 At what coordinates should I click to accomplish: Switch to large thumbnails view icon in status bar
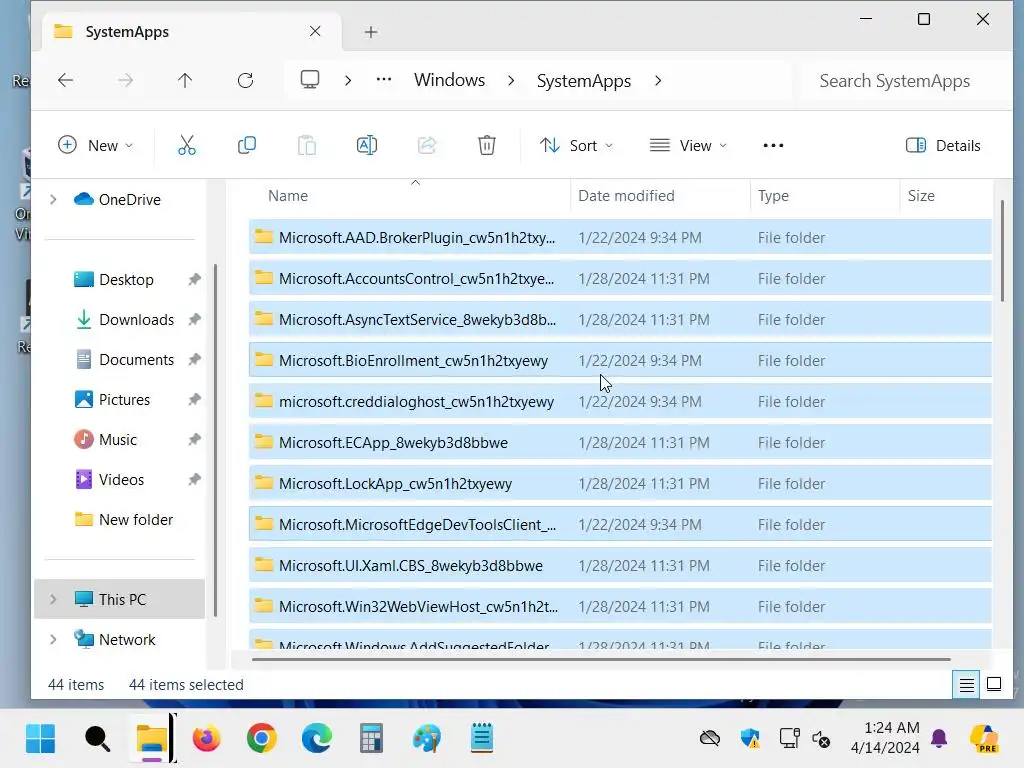point(994,684)
